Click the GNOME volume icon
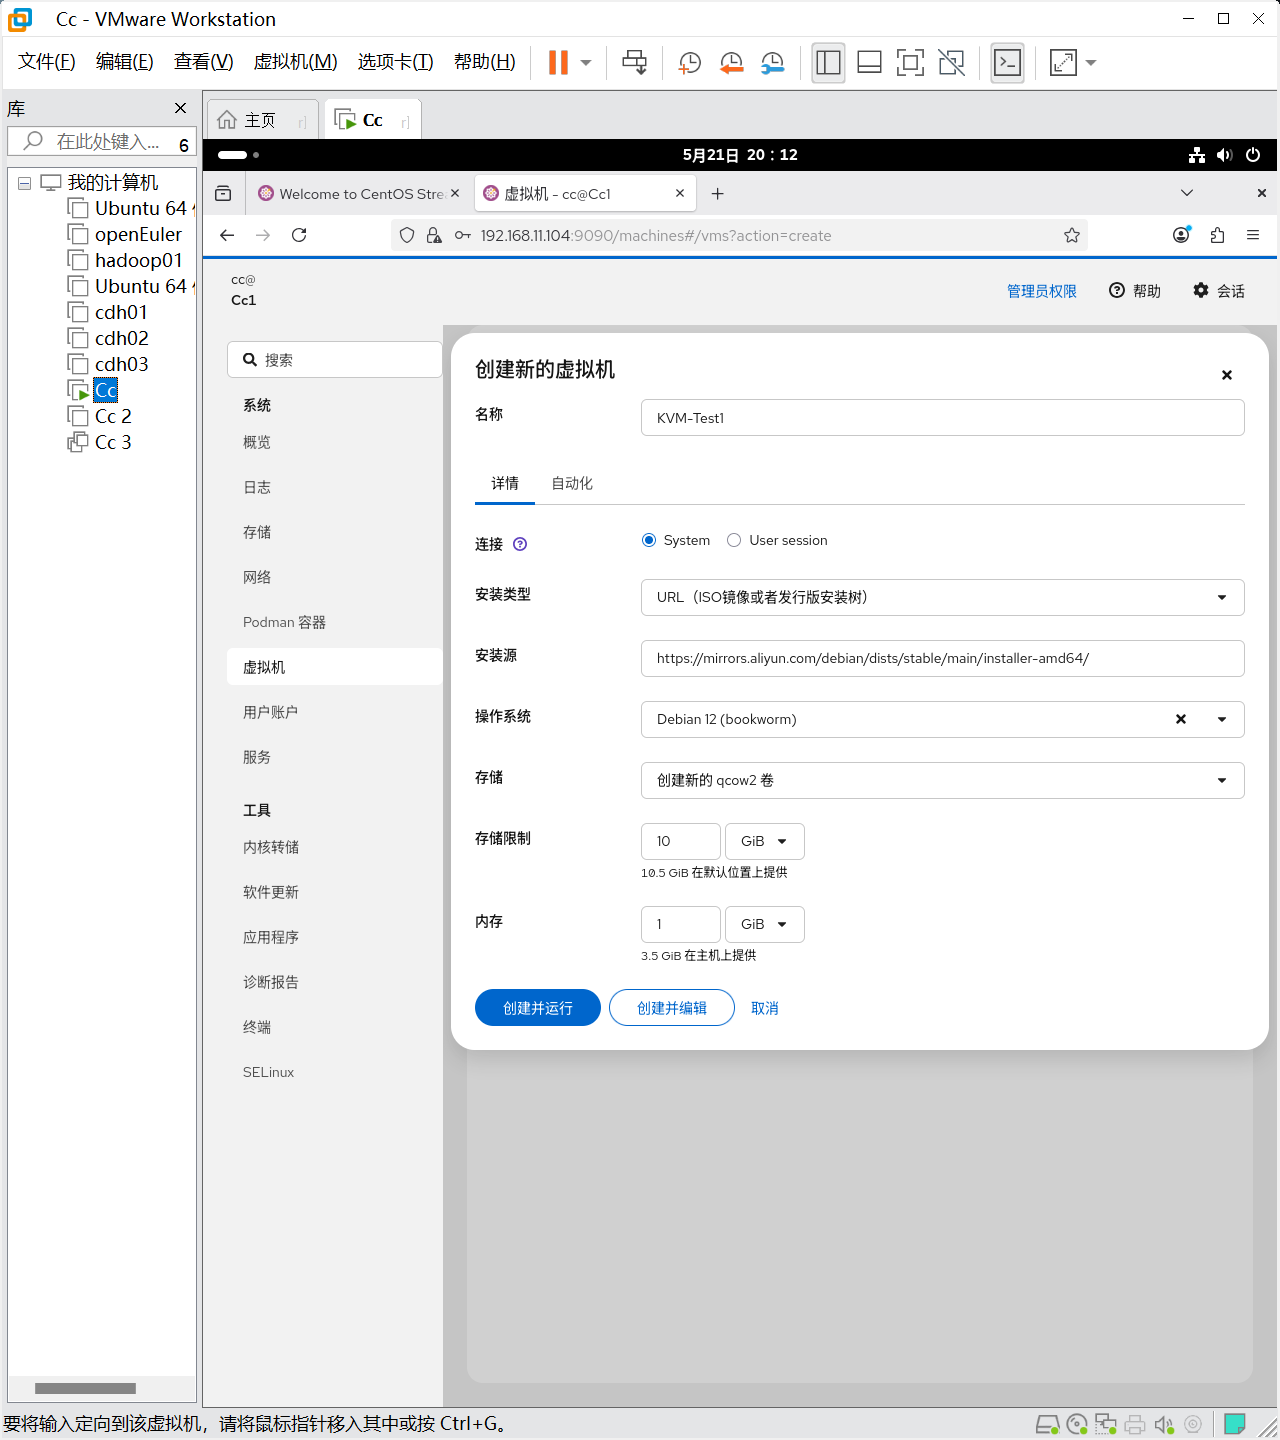The image size is (1280, 1440). 1224,155
